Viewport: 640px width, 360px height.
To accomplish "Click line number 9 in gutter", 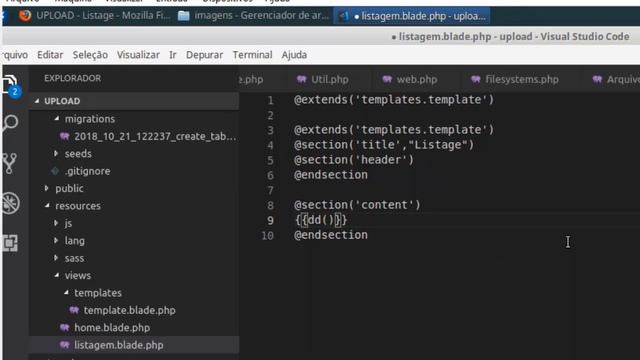I will click(270, 220).
